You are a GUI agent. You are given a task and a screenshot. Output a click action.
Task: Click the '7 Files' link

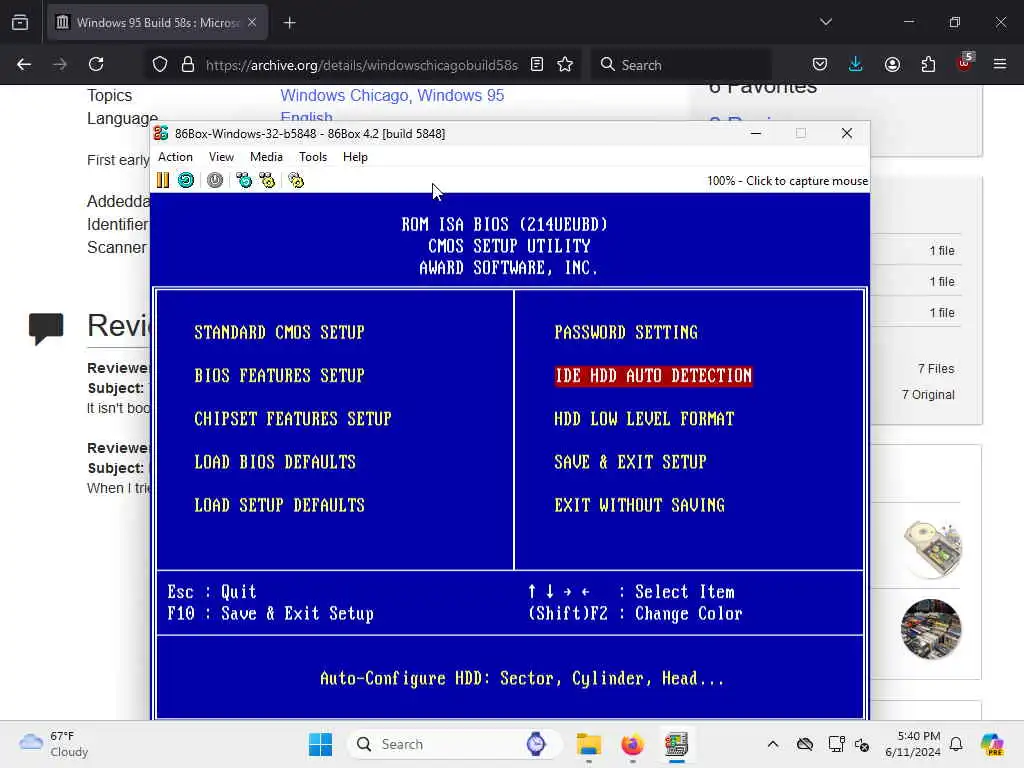936,369
